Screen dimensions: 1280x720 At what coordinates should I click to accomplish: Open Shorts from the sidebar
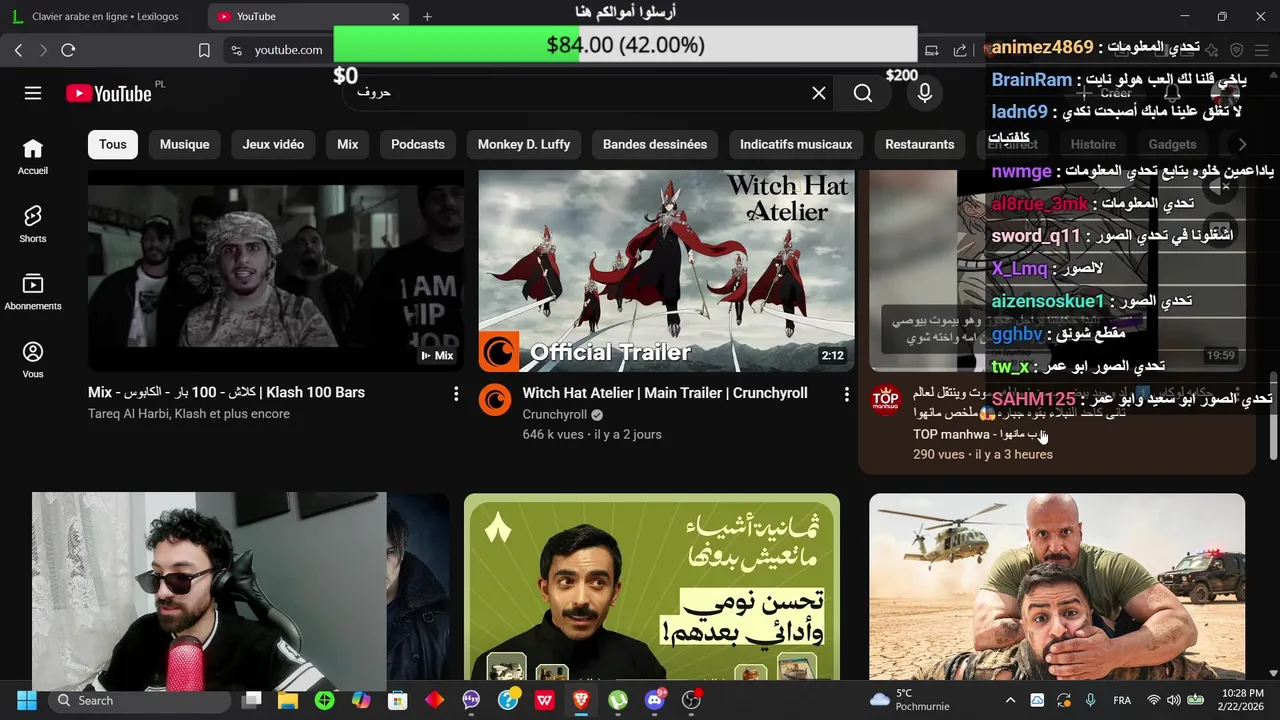pos(33,224)
